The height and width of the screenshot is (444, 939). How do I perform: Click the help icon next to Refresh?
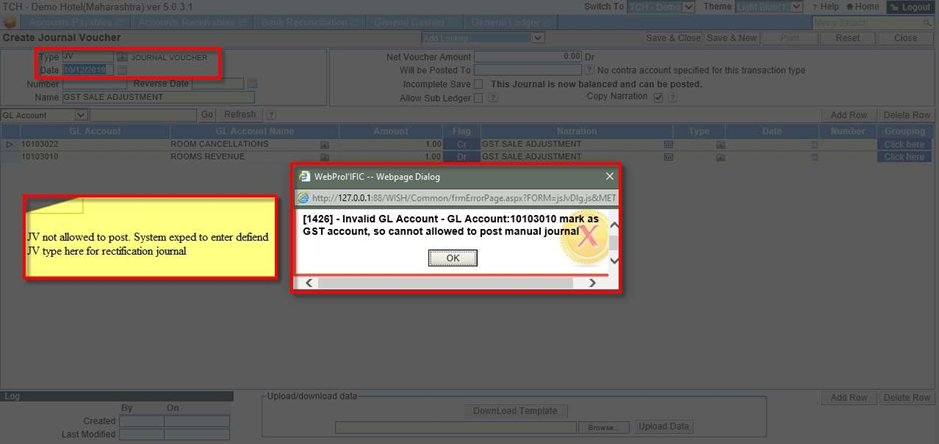pos(271,114)
